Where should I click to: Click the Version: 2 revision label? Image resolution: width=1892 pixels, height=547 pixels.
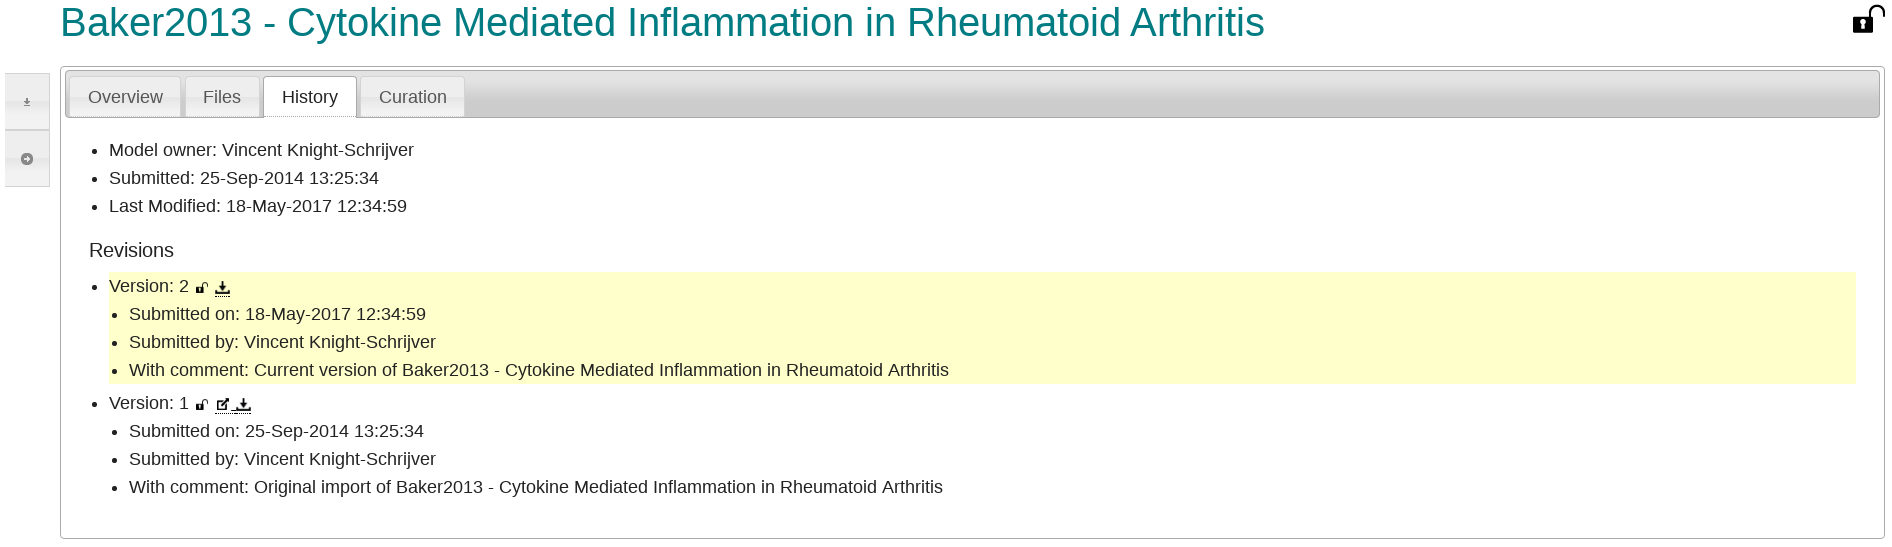click(148, 287)
